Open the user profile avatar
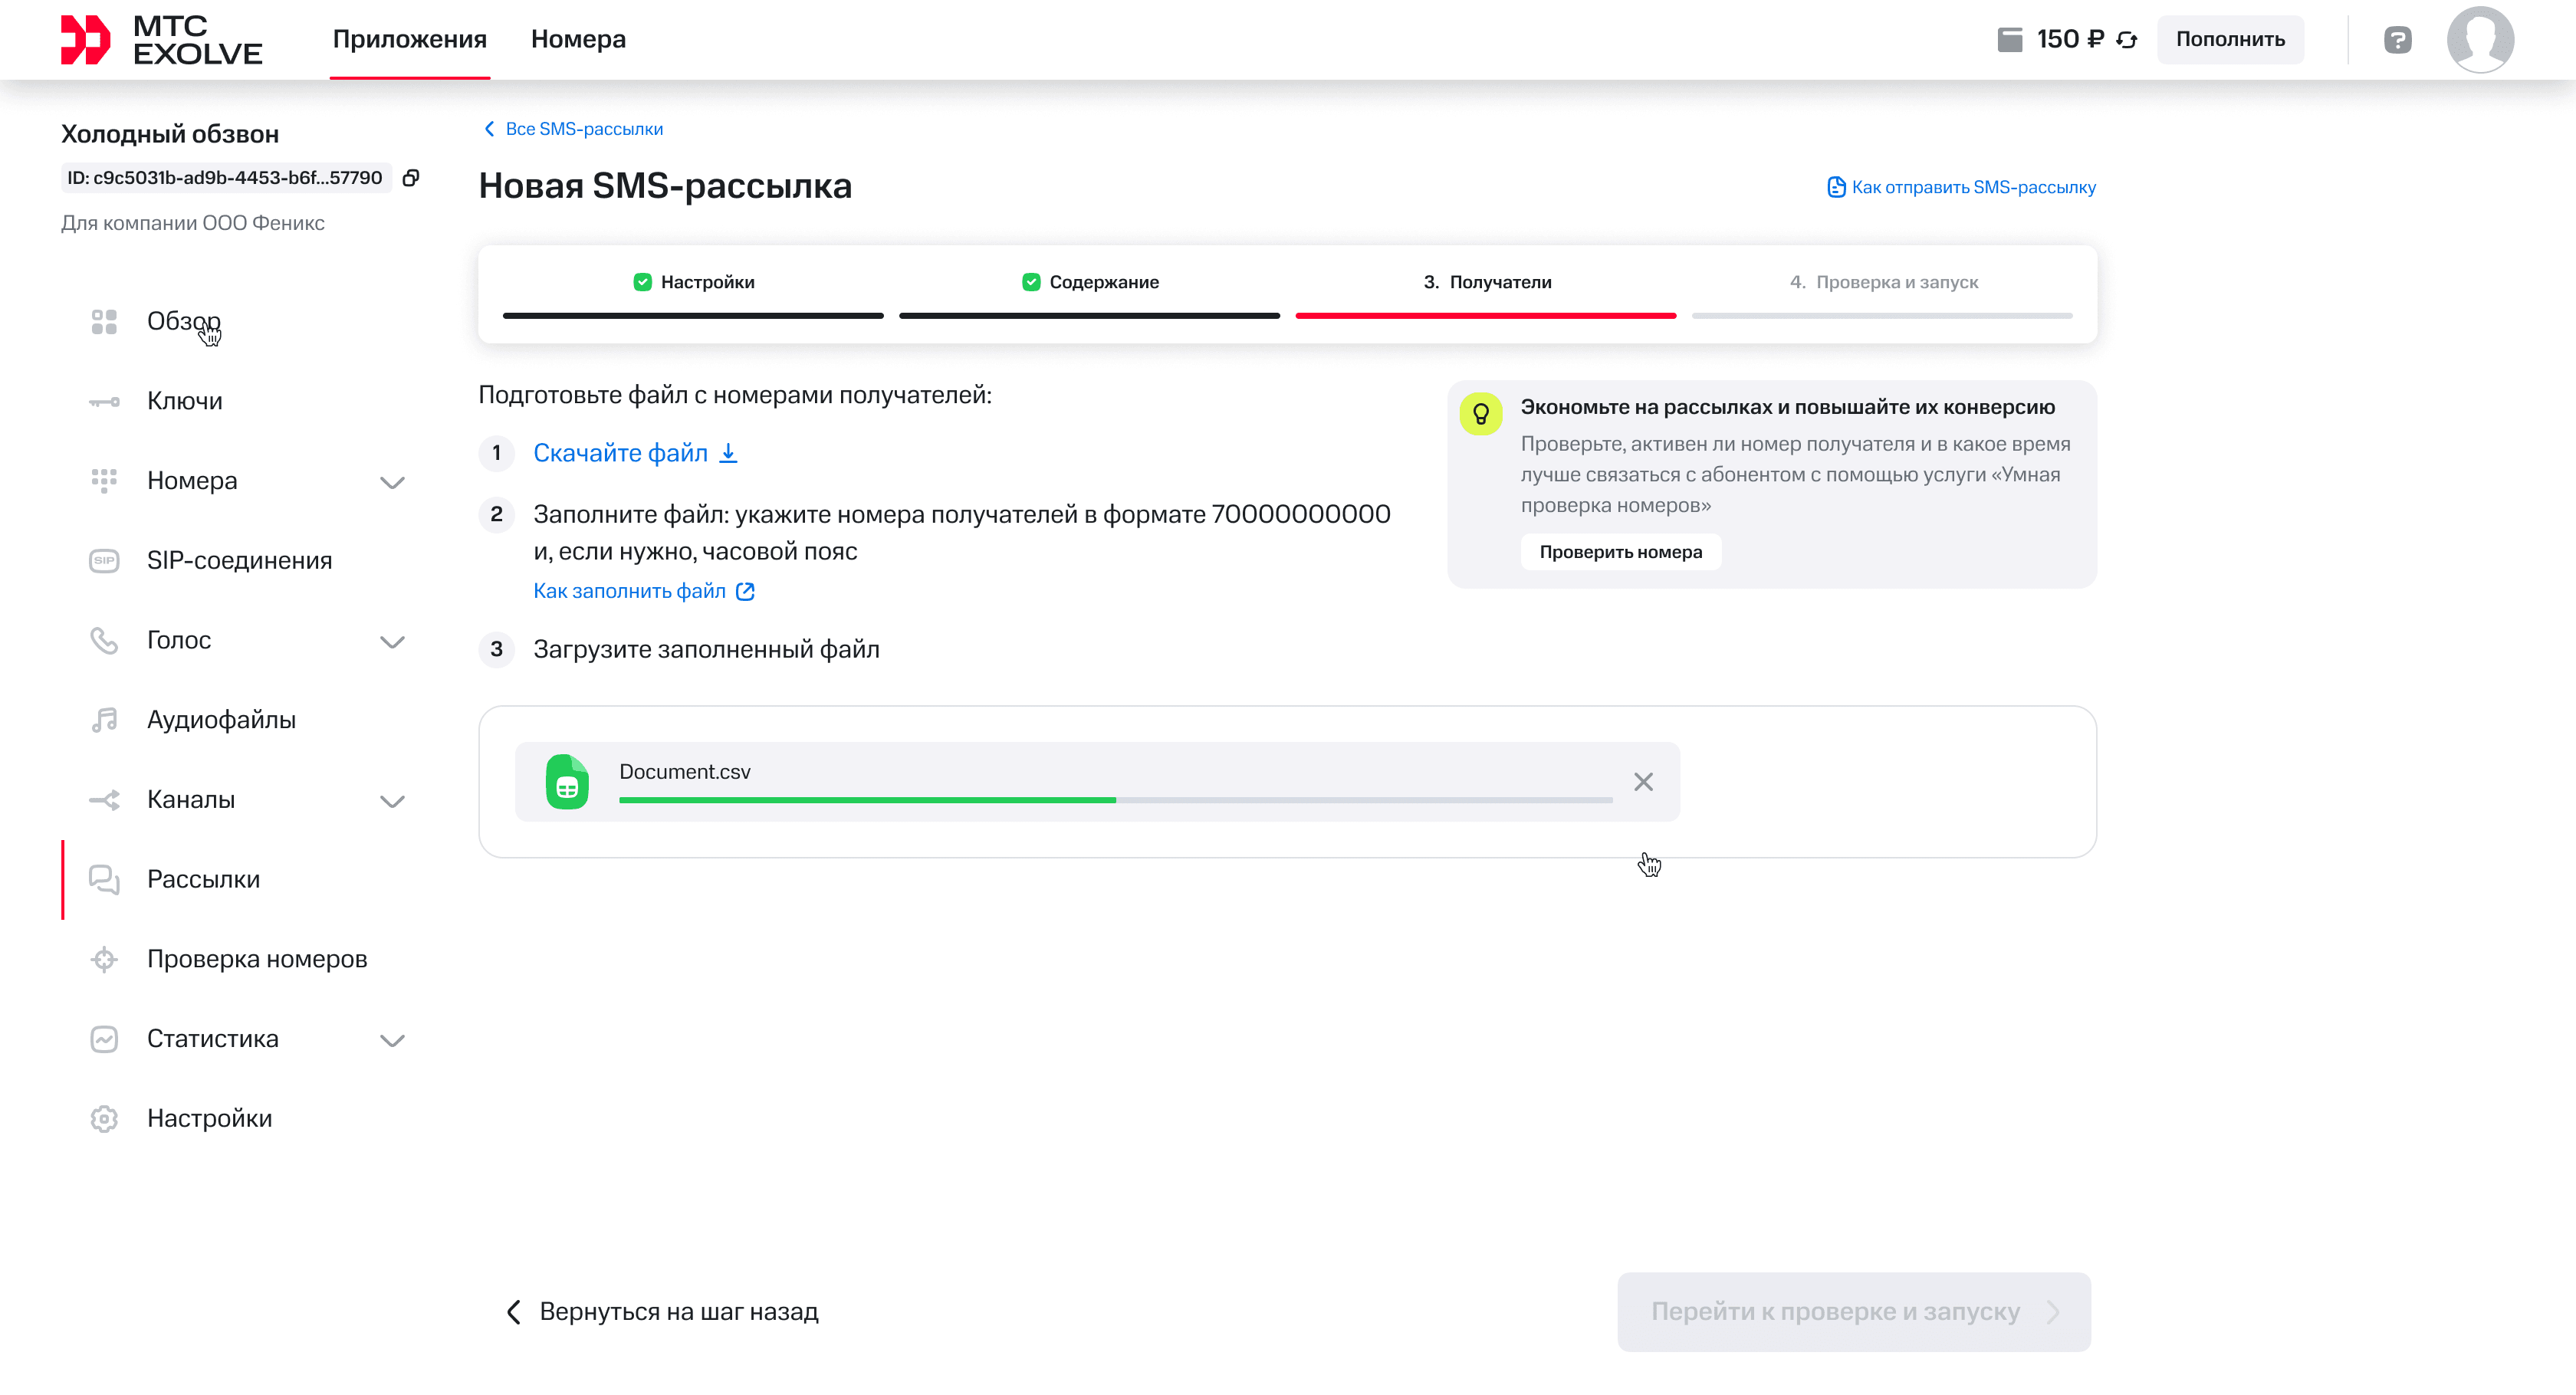 (x=2480, y=40)
